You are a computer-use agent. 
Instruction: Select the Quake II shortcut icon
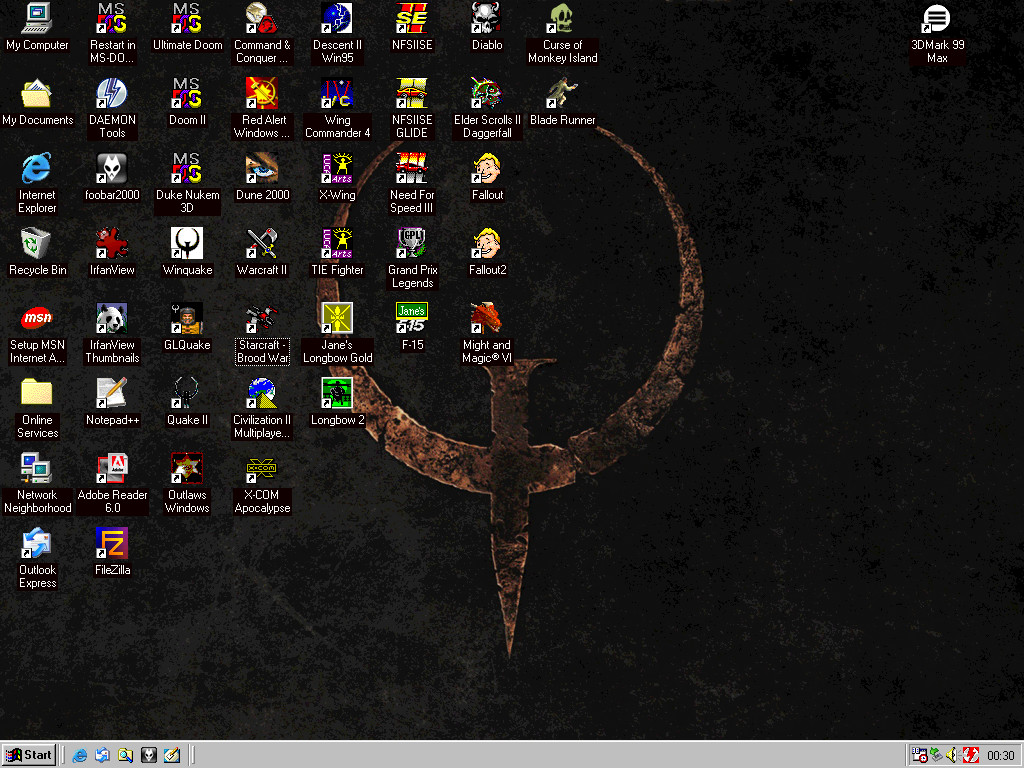187,394
